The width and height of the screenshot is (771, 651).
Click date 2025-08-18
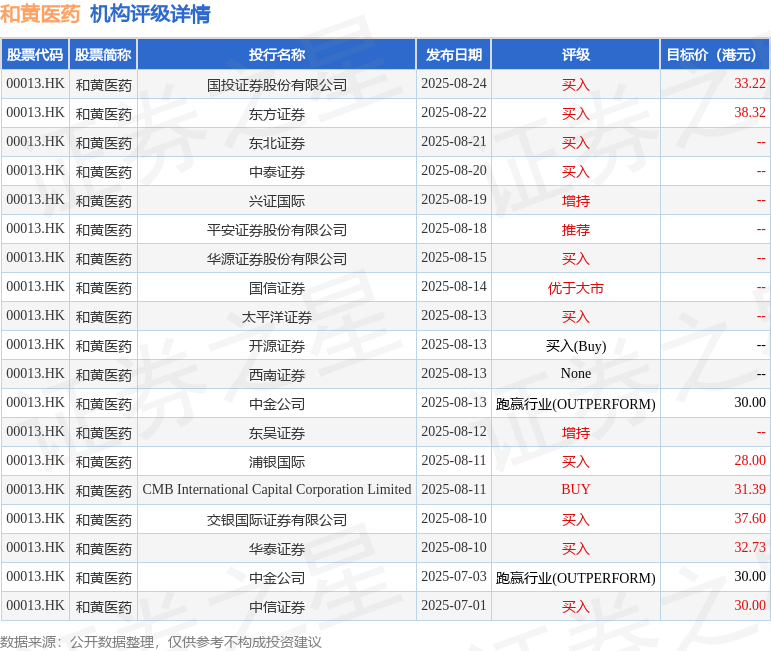454,229
